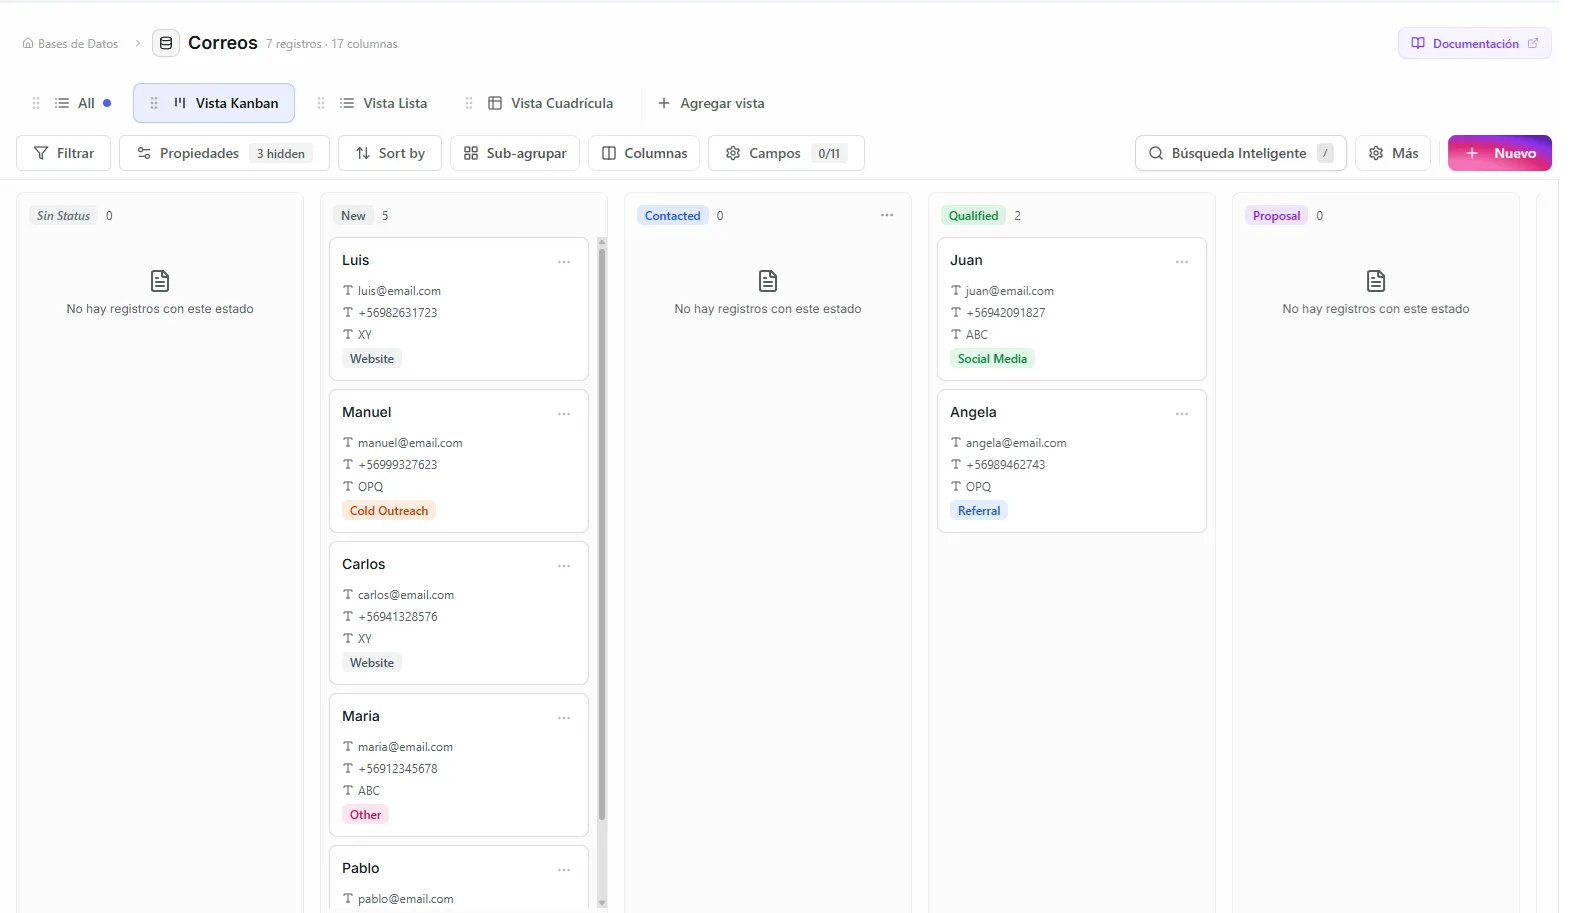Open options menu on Carlos card
The image size is (1574, 913).
(564, 565)
